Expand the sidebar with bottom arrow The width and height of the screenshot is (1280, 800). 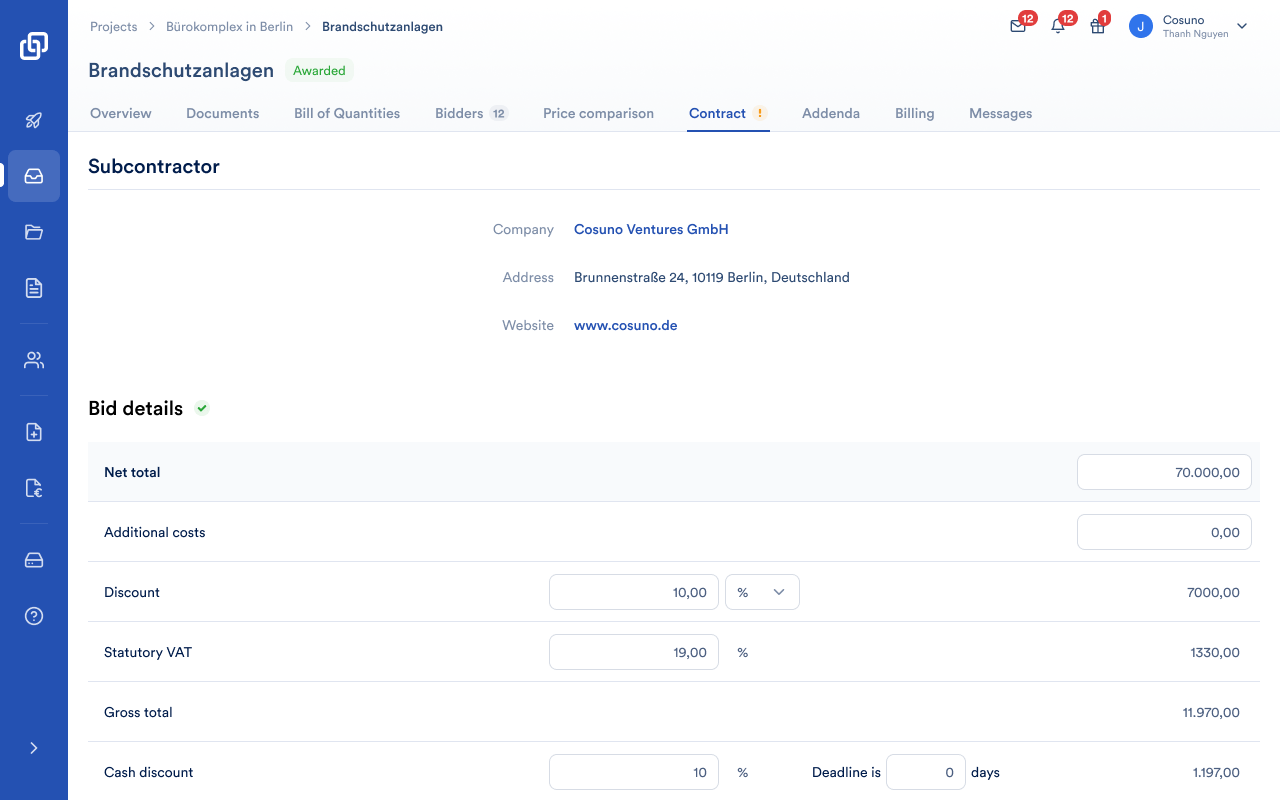34,748
